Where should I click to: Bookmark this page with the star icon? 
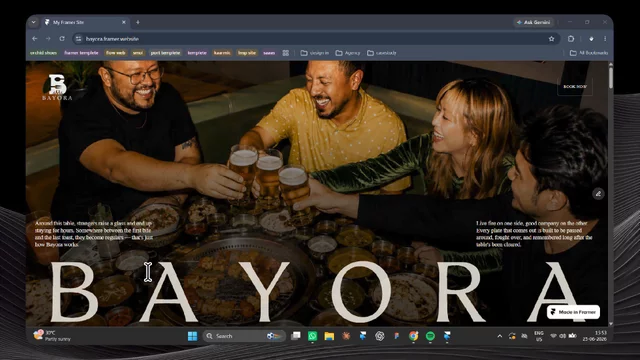[x=551, y=39]
